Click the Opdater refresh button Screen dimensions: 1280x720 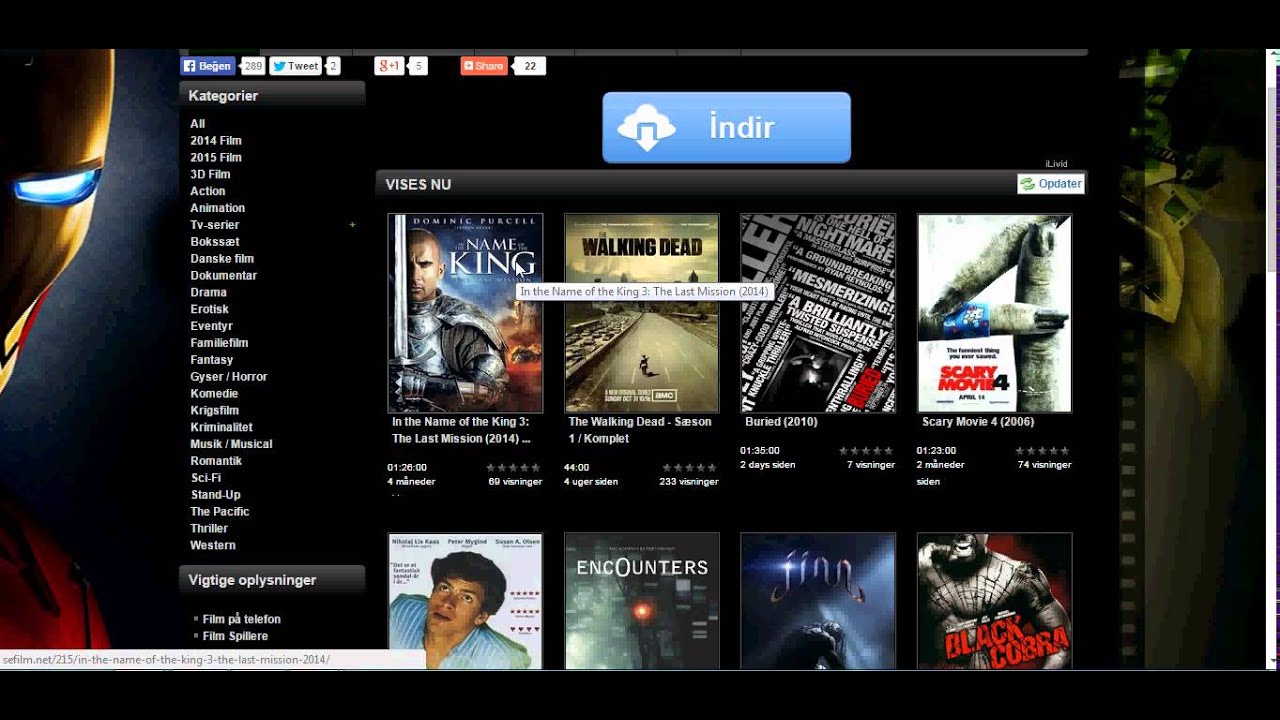tap(1051, 184)
